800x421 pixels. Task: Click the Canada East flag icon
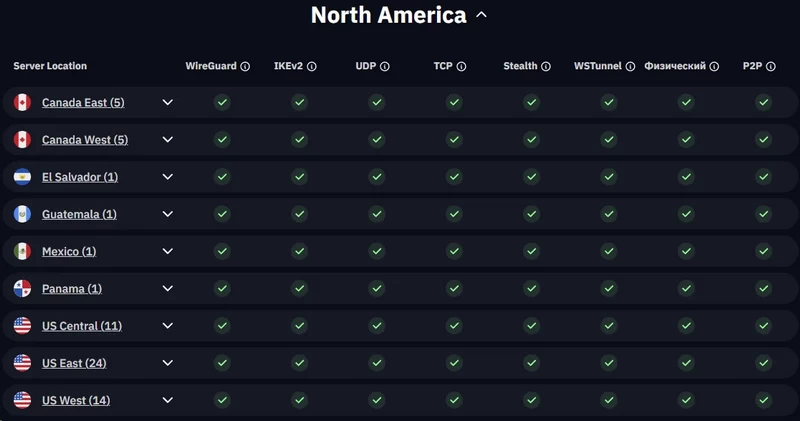[22, 103]
